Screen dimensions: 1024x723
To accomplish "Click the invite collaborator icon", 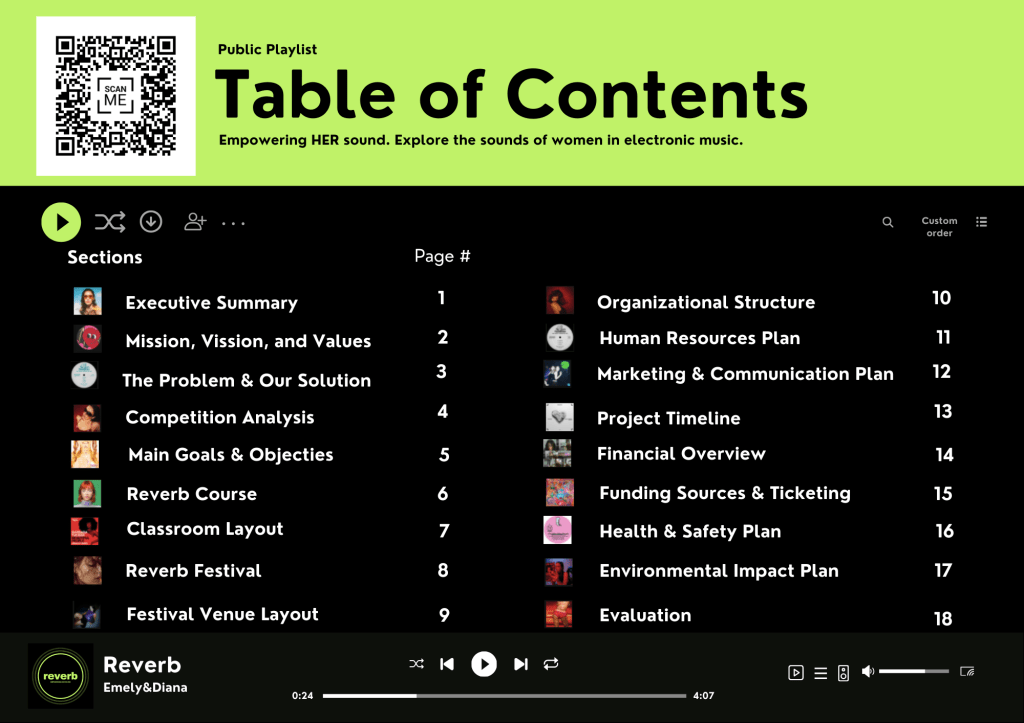I will pos(195,221).
